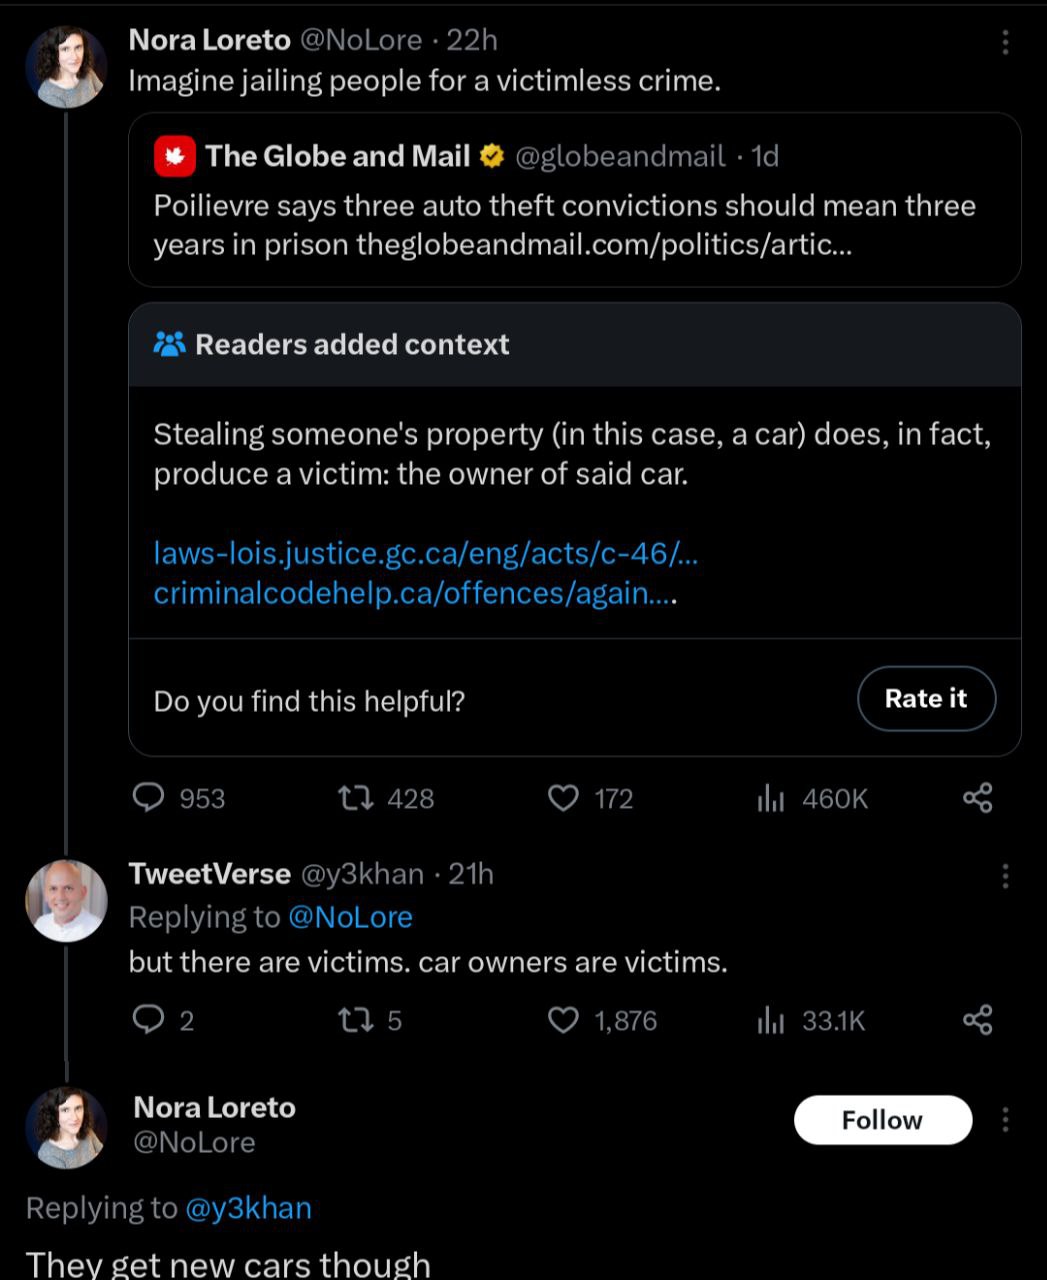Share TweetVerse's reply tweet

click(977, 1020)
